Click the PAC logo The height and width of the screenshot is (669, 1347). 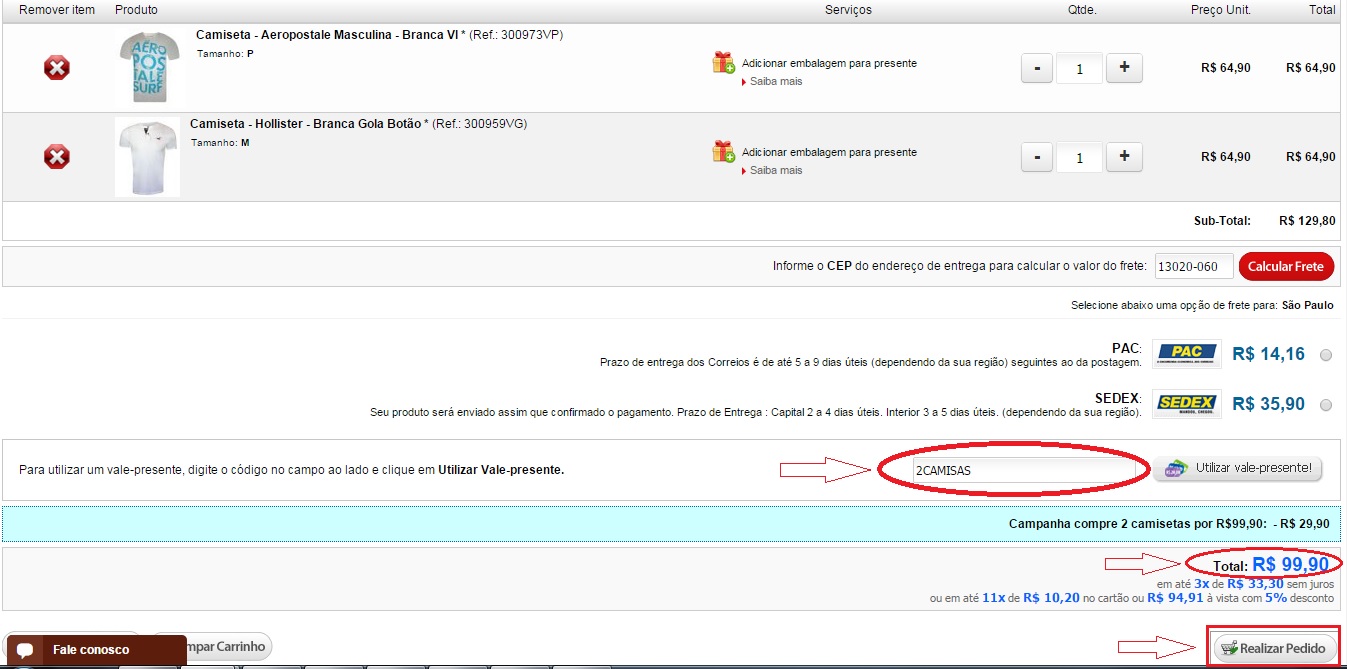point(1187,354)
